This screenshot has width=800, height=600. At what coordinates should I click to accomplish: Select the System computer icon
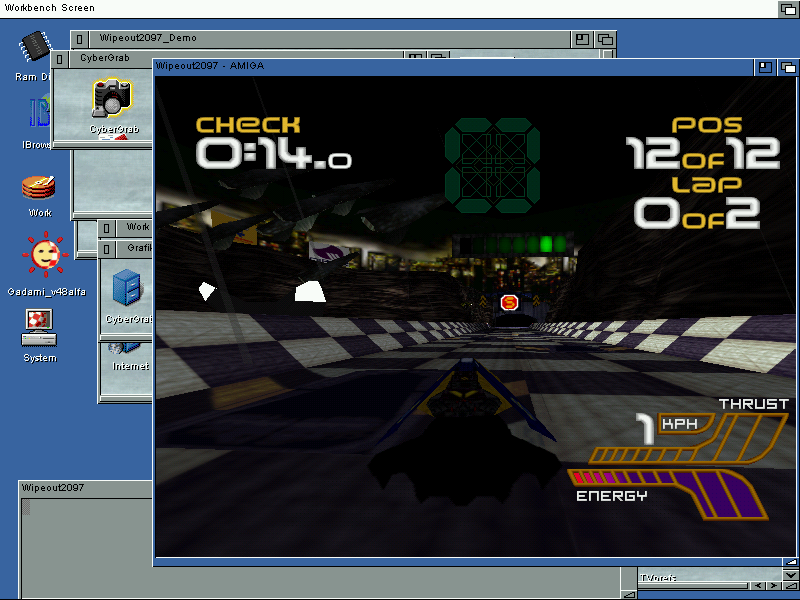click(39, 327)
